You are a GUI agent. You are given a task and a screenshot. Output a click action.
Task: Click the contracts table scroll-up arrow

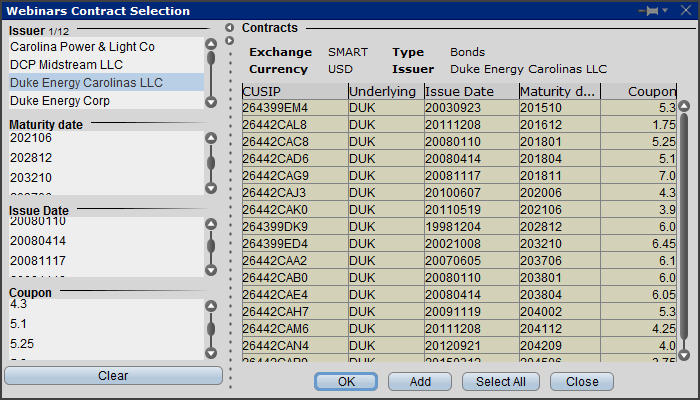[x=684, y=106]
